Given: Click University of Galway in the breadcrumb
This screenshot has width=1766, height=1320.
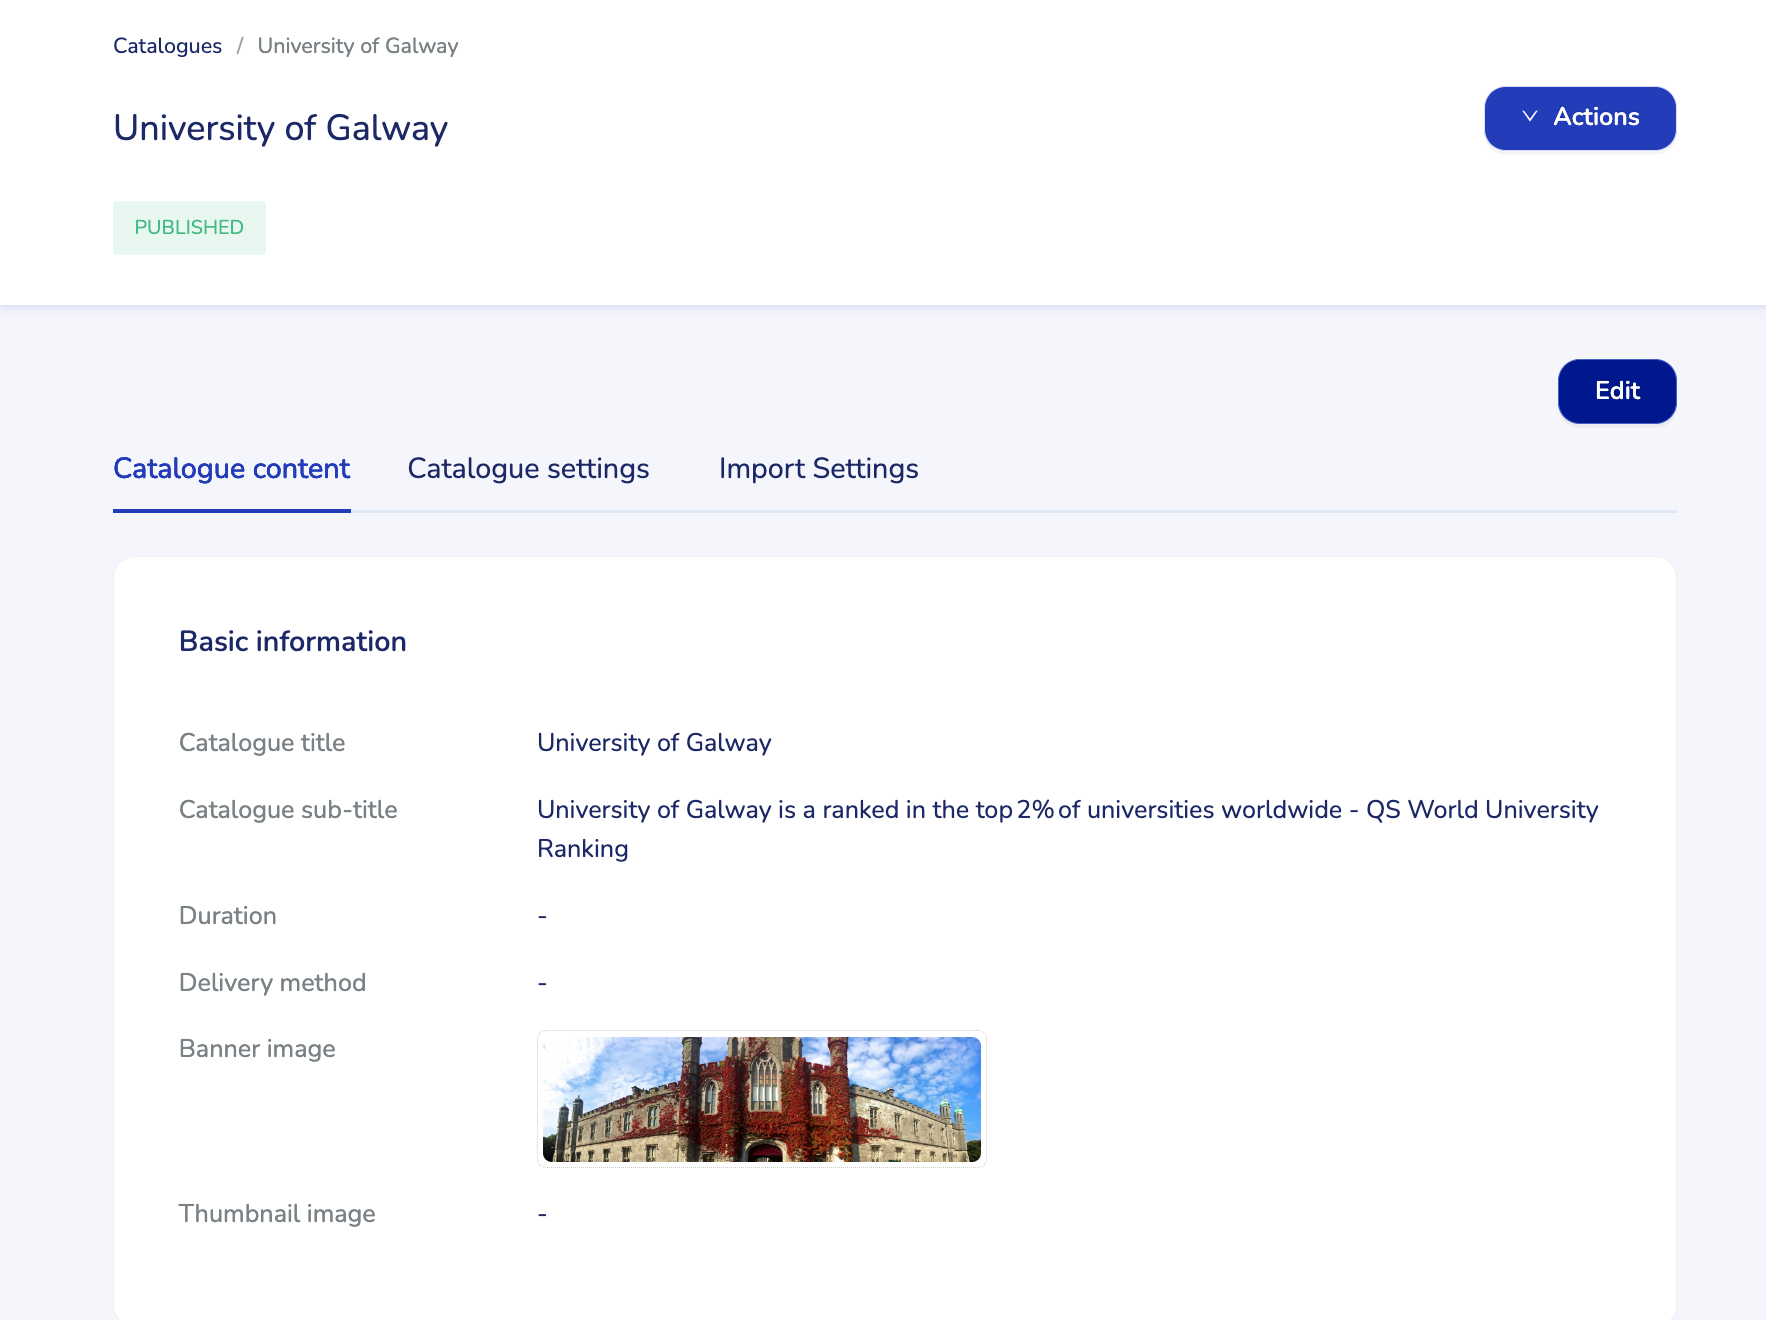Looking at the screenshot, I should 358,46.
